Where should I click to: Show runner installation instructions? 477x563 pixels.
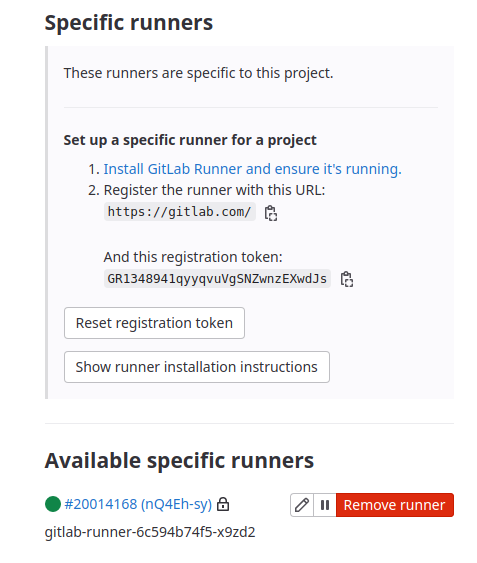[x=197, y=367]
